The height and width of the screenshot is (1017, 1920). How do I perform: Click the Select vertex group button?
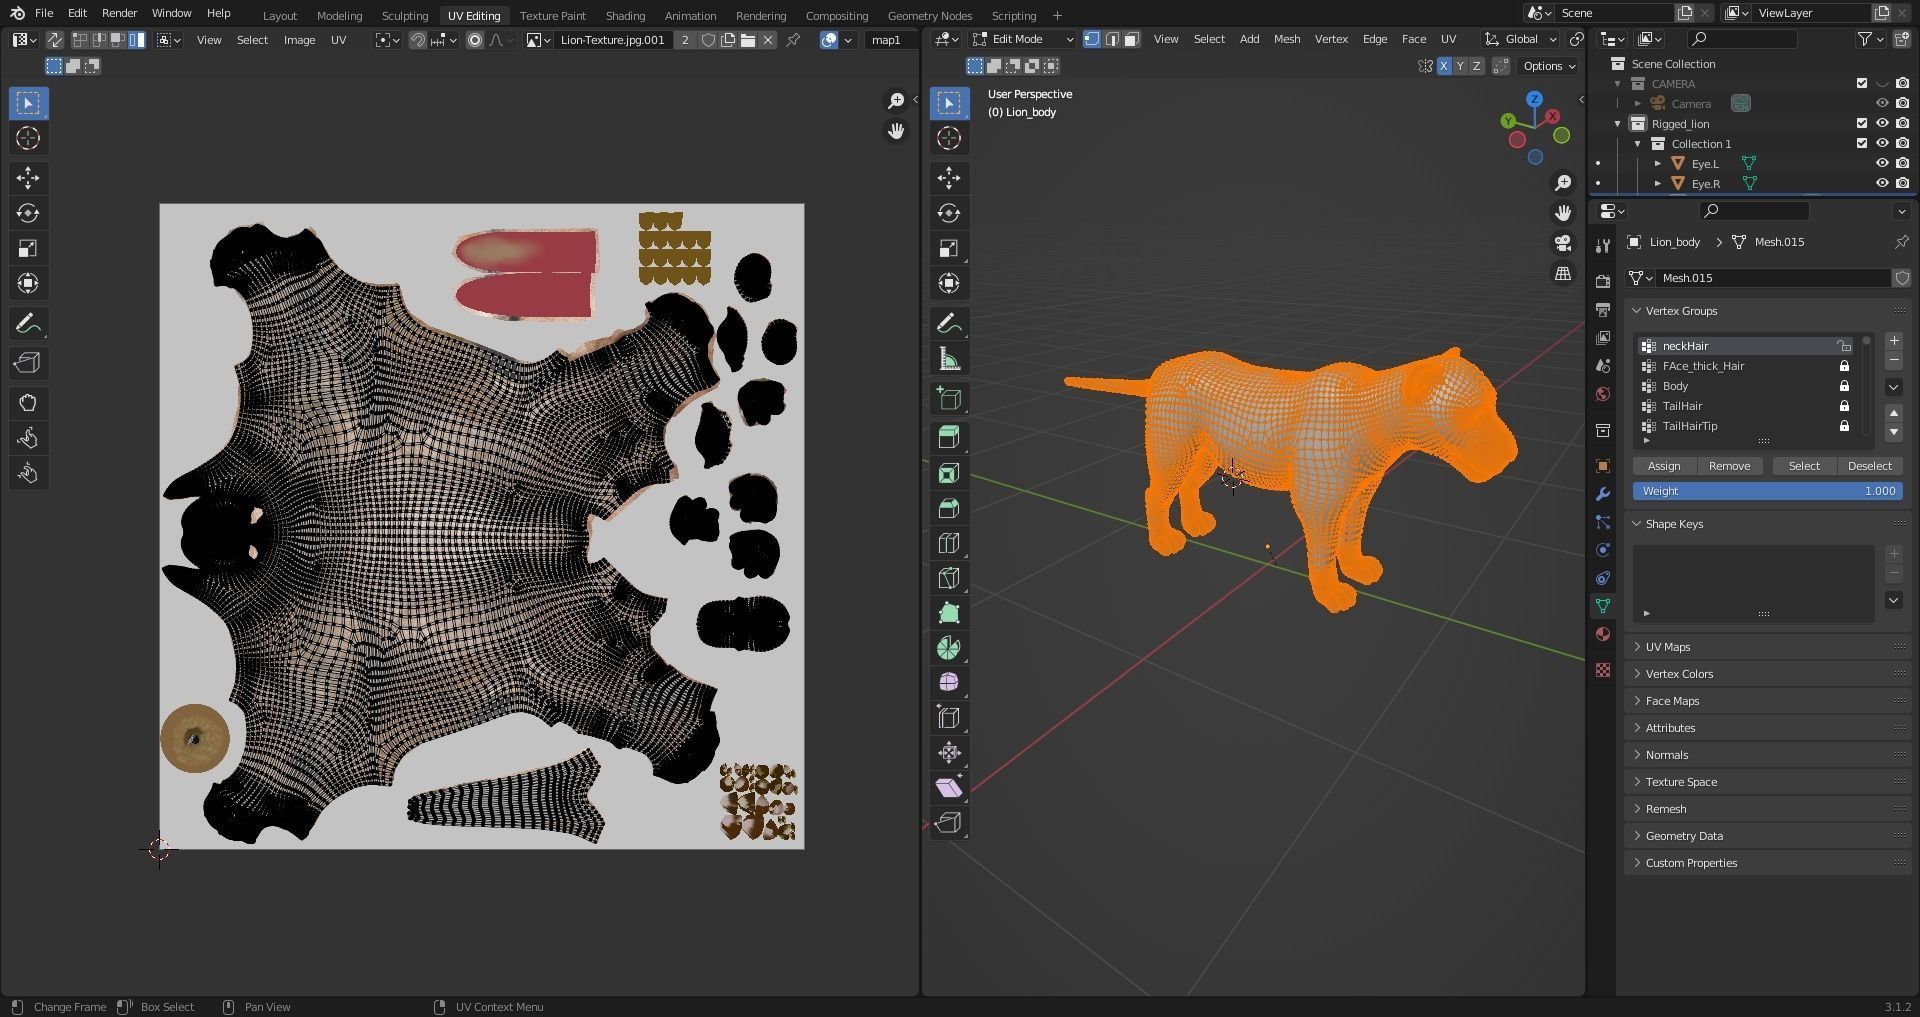[x=1804, y=466]
